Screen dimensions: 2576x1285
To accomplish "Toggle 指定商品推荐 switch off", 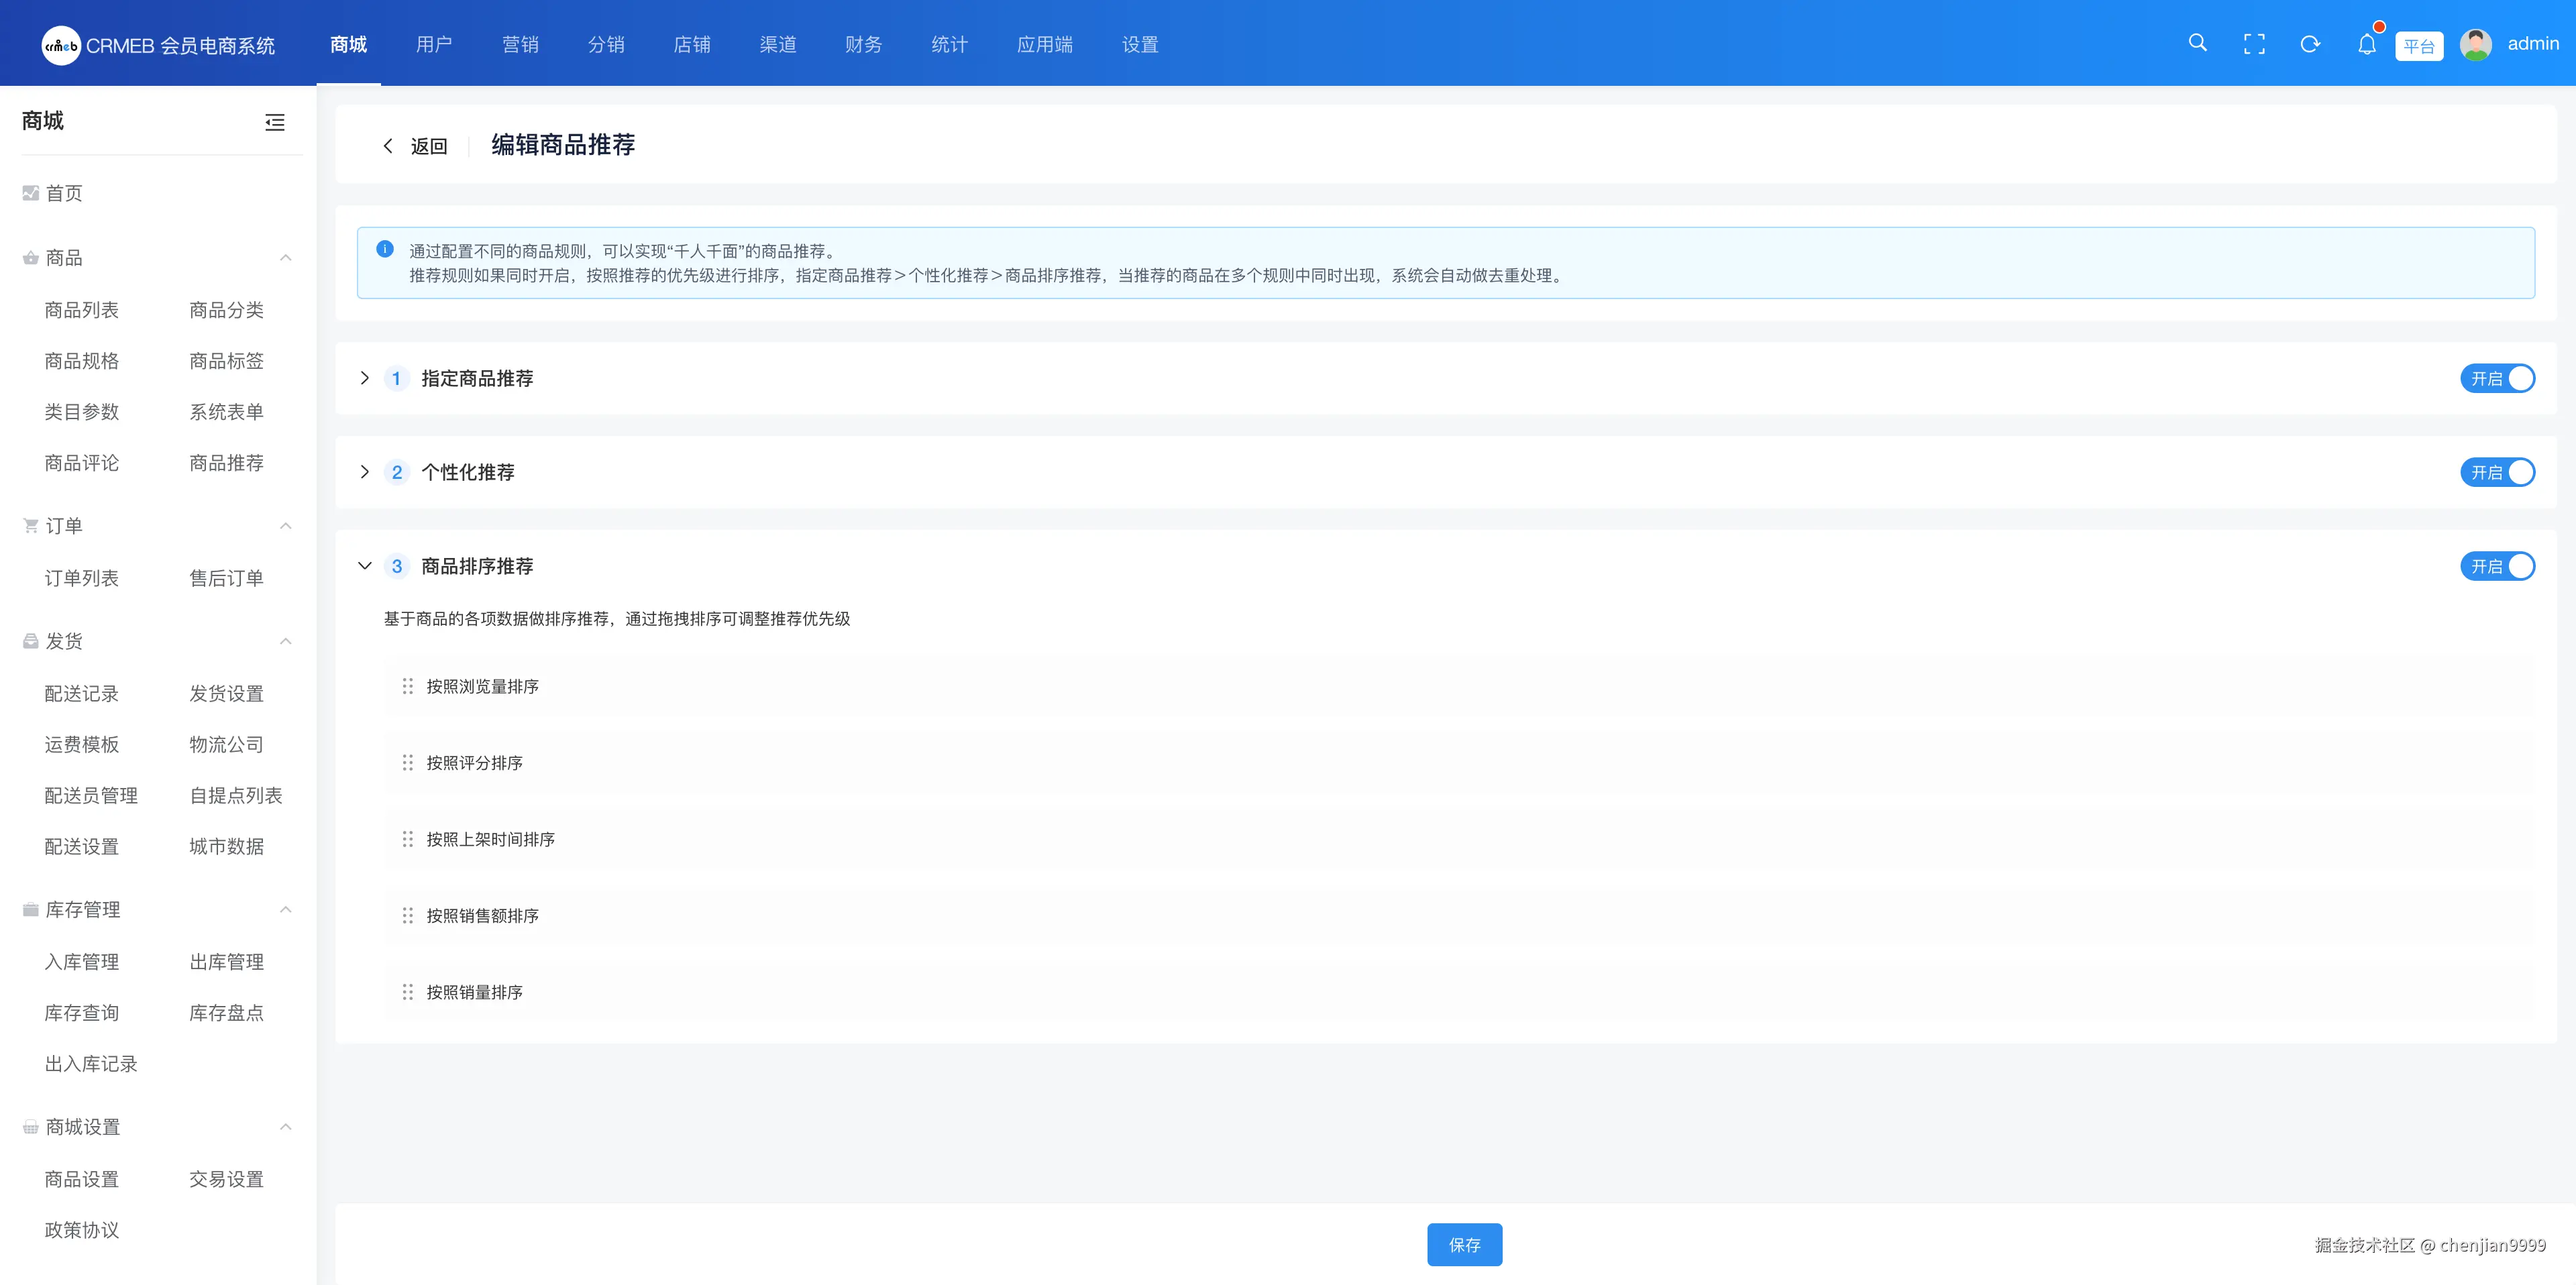I will coord(2497,378).
